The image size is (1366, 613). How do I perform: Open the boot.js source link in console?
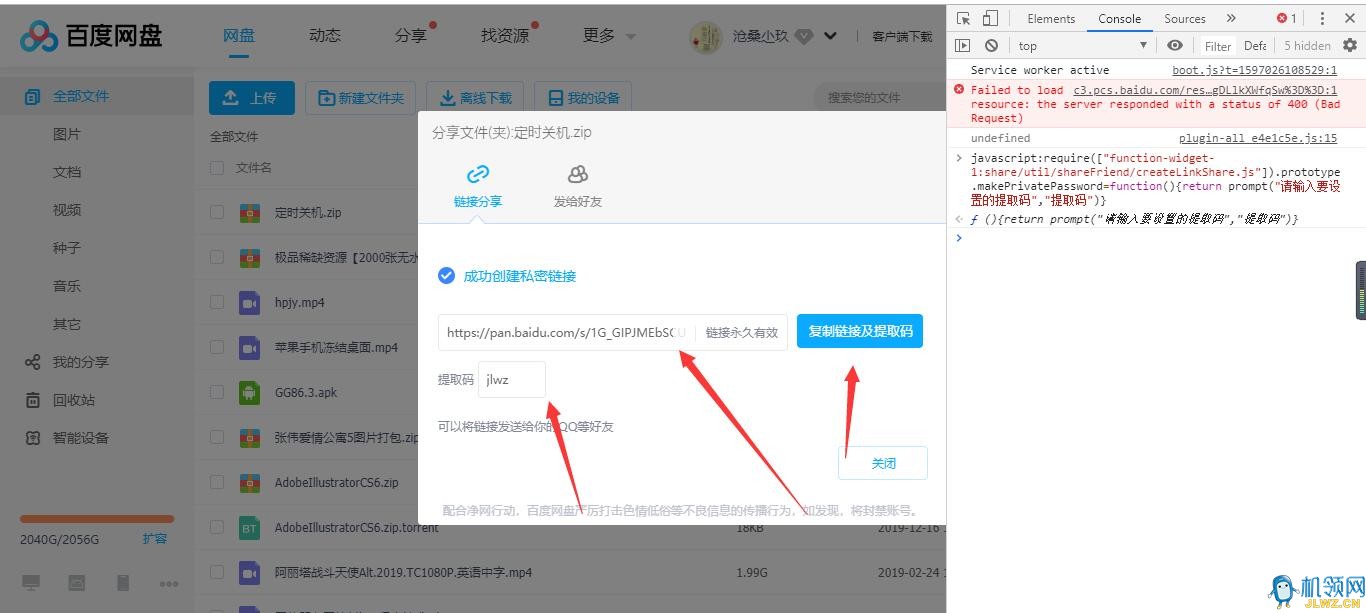click(x=1254, y=70)
